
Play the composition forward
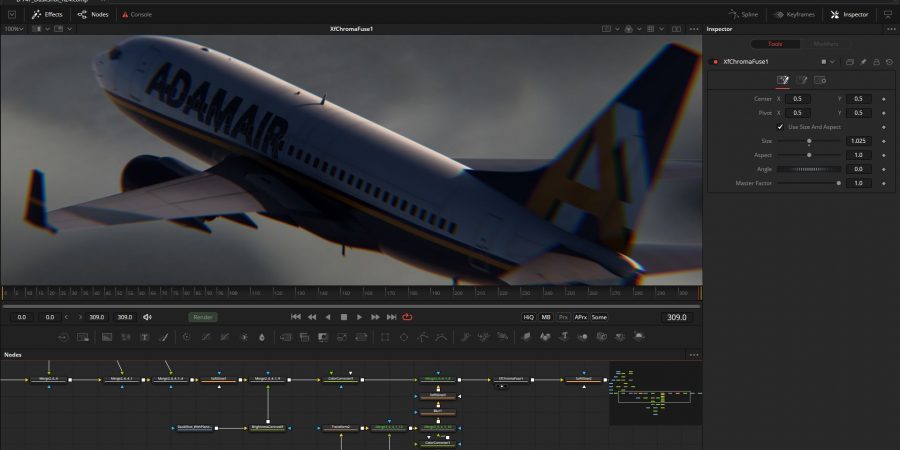(359, 317)
